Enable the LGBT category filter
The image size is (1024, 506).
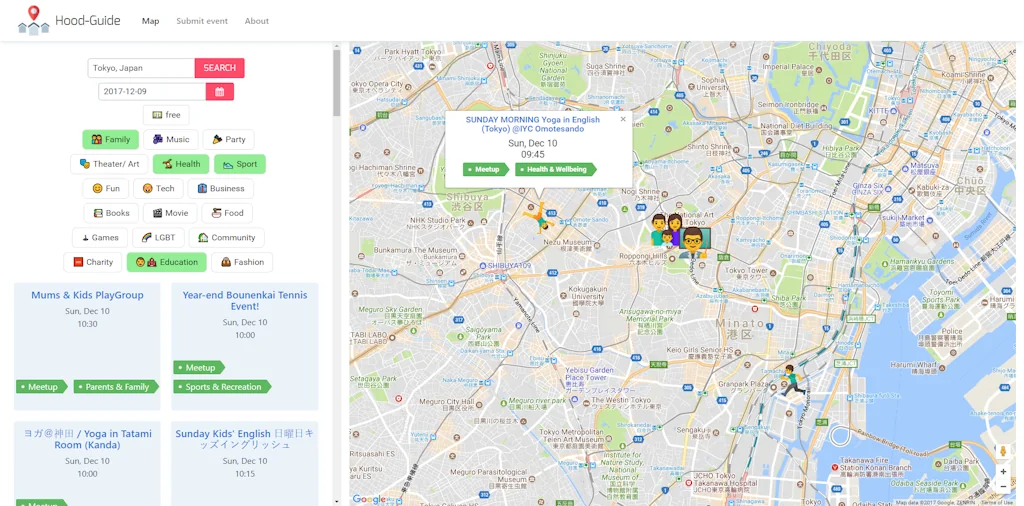click(x=158, y=238)
